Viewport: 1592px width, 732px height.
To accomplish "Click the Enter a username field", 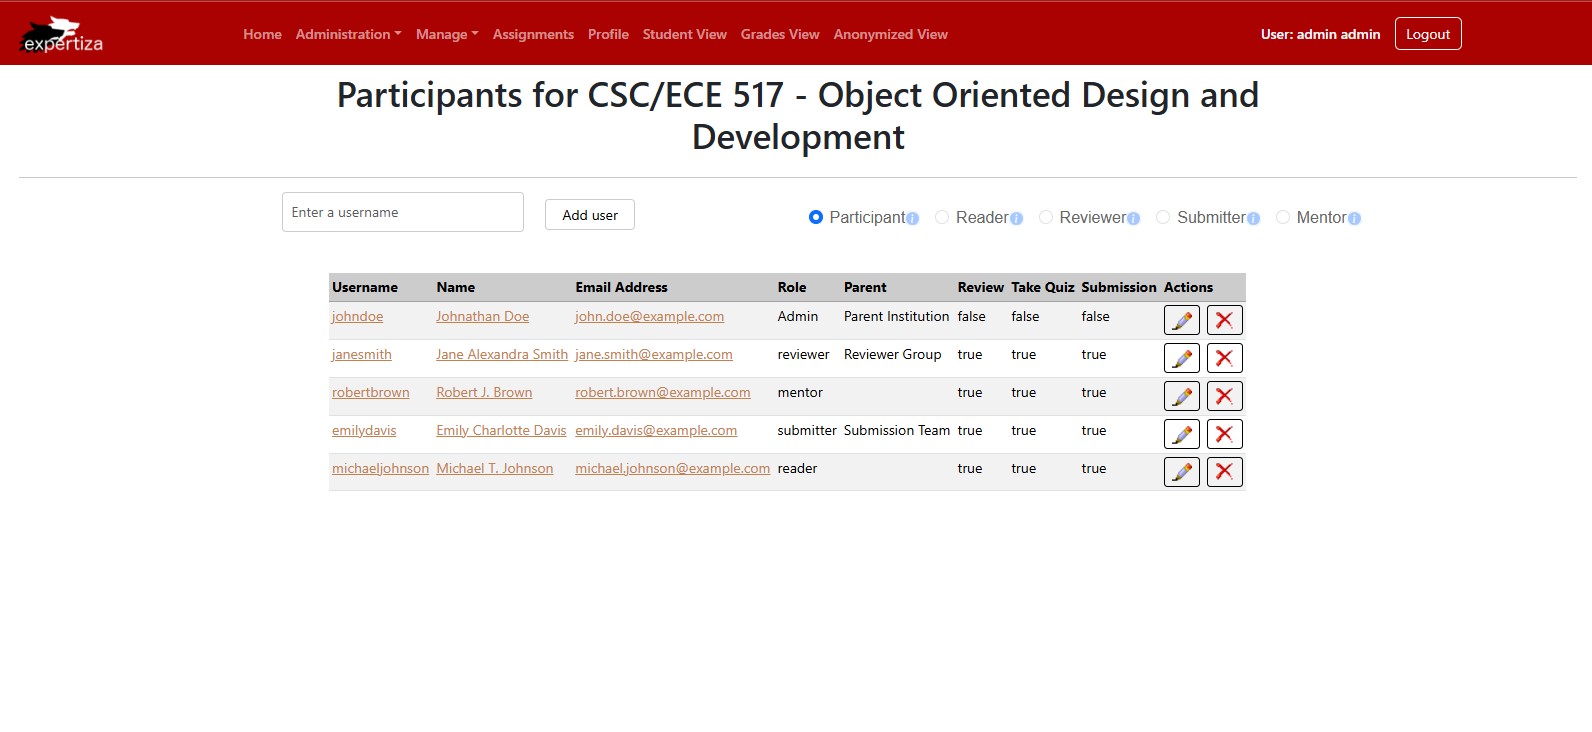I will [402, 212].
